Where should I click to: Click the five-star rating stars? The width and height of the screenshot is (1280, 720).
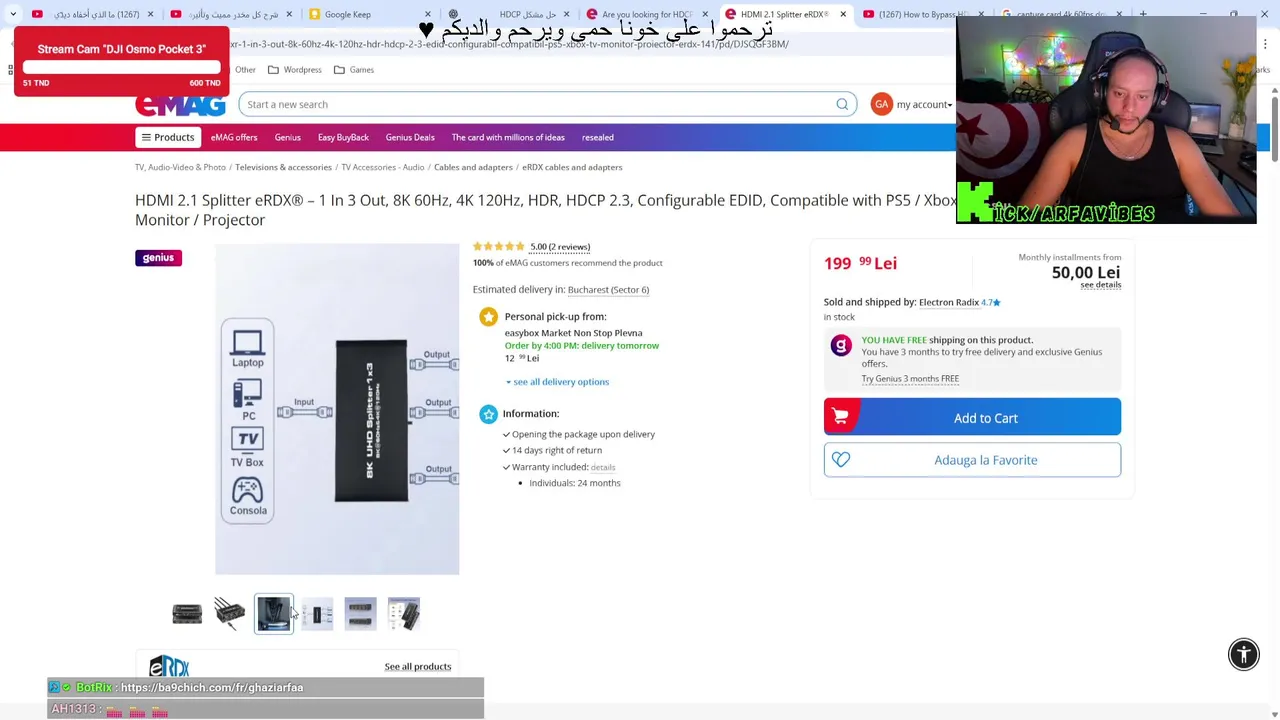499,246
